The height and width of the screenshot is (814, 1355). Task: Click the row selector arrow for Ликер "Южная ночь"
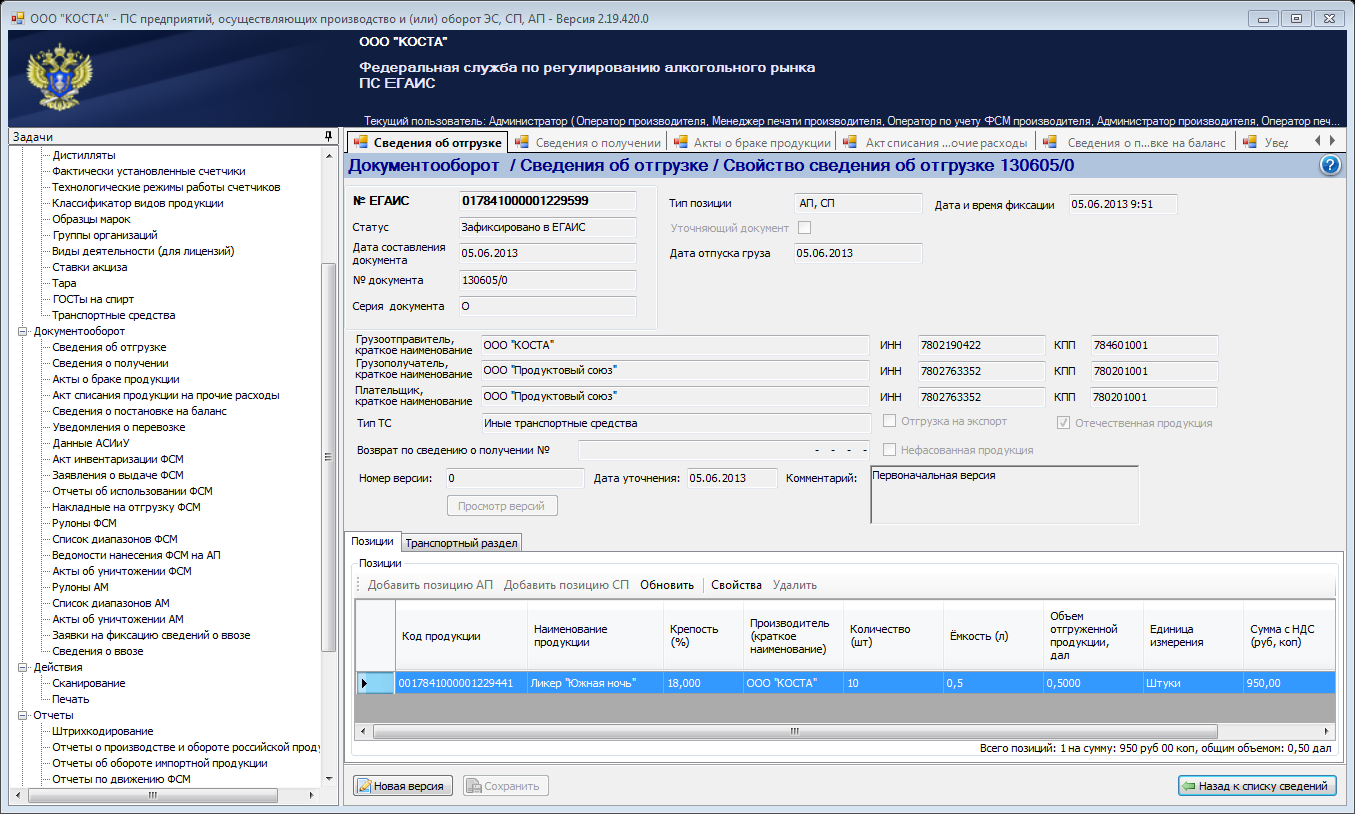point(375,683)
